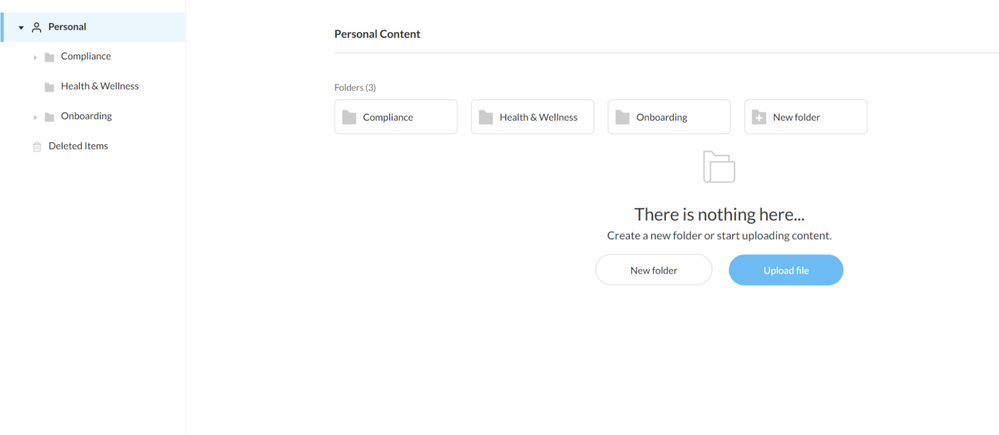Open the Deleted Items label in the sidebar
Screen dimensions: 999x435
click(x=78, y=146)
